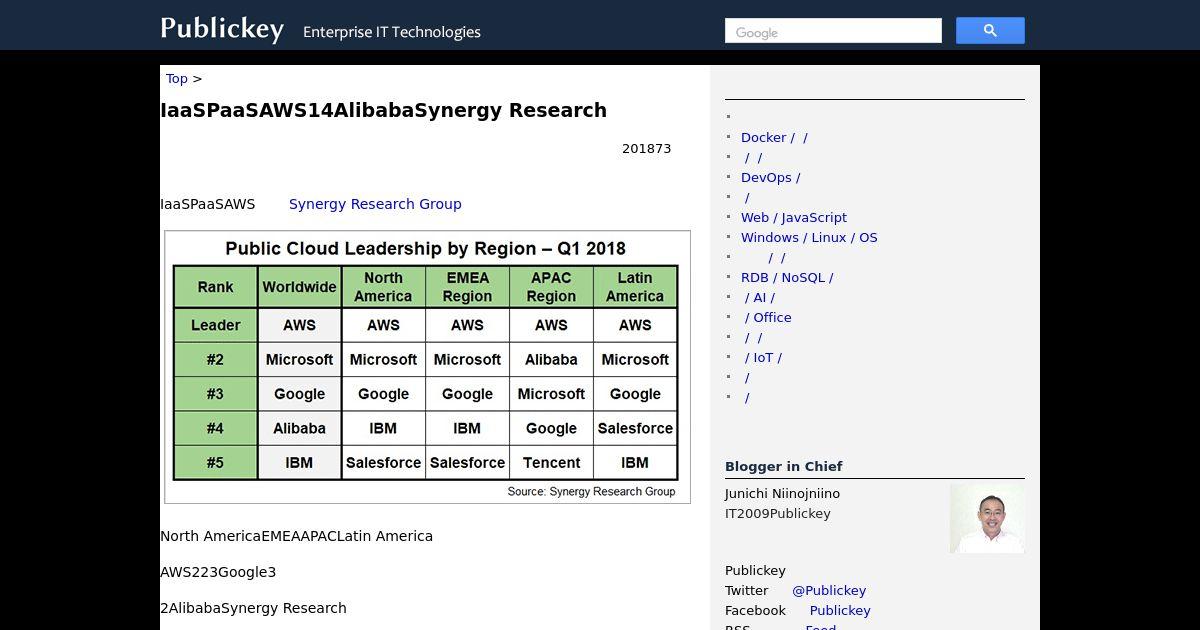Open the Synergy Research Group link

(375, 204)
